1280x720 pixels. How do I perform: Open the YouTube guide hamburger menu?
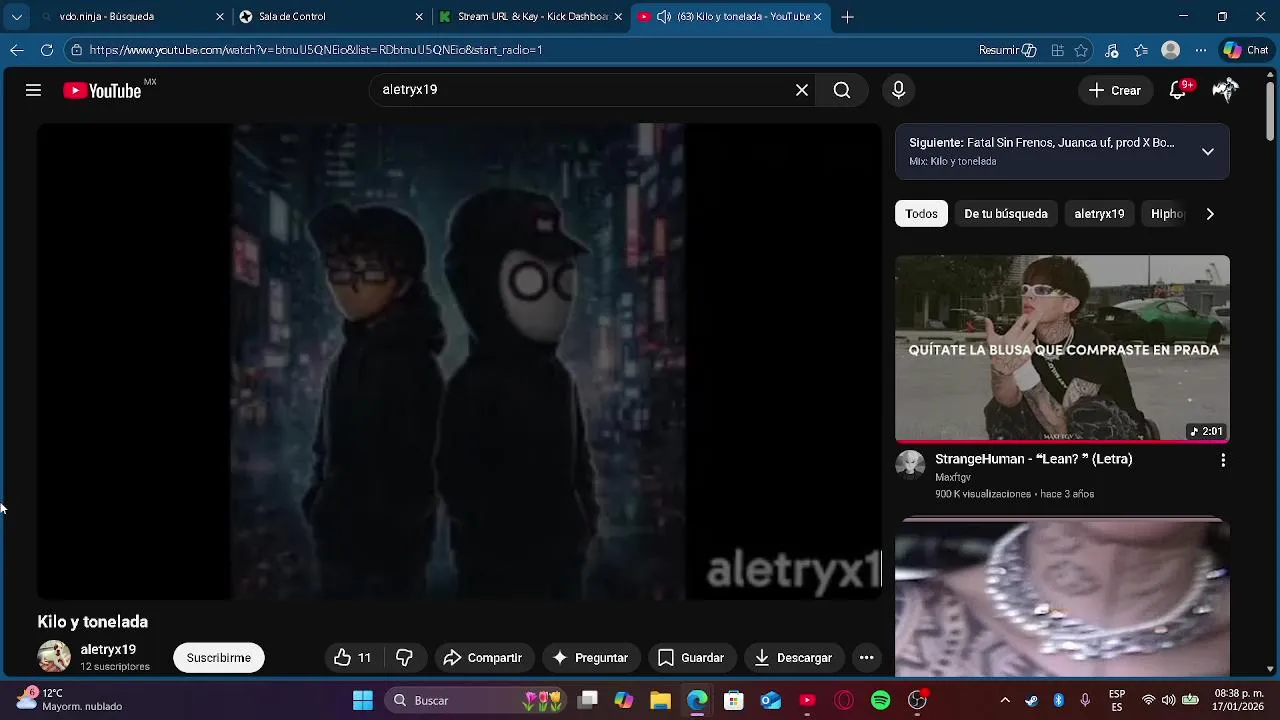pyautogui.click(x=33, y=90)
